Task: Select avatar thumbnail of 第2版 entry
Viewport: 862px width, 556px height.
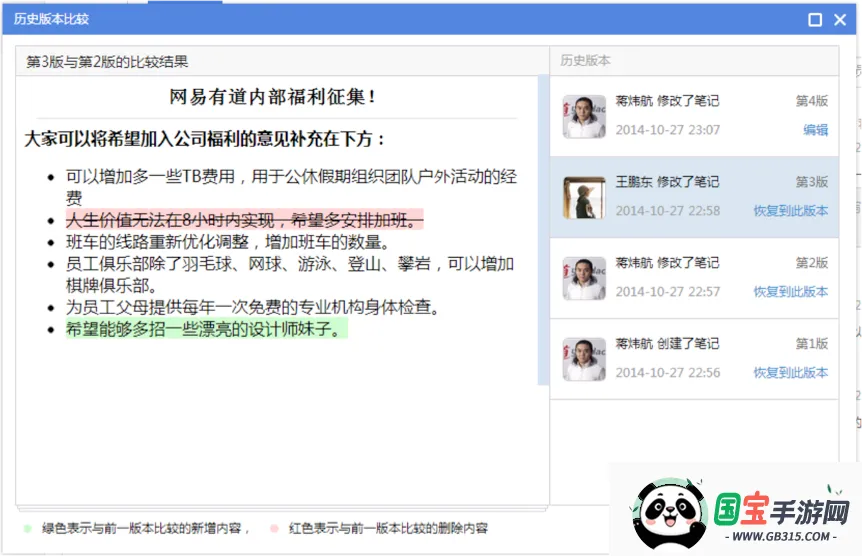Action: [x=584, y=278]
